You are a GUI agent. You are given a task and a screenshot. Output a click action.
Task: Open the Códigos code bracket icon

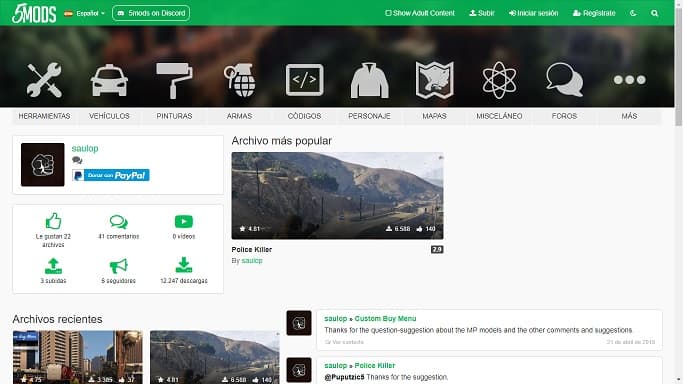(304, 80)
